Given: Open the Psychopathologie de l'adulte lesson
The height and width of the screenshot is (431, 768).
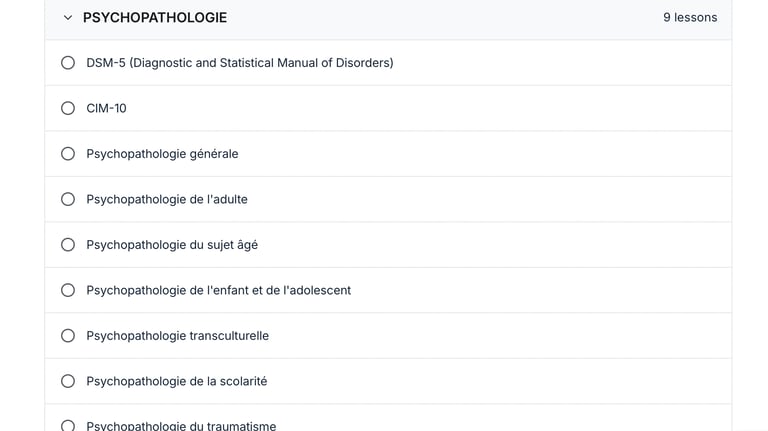Looking at the screenshot, I should click(167, 199).
